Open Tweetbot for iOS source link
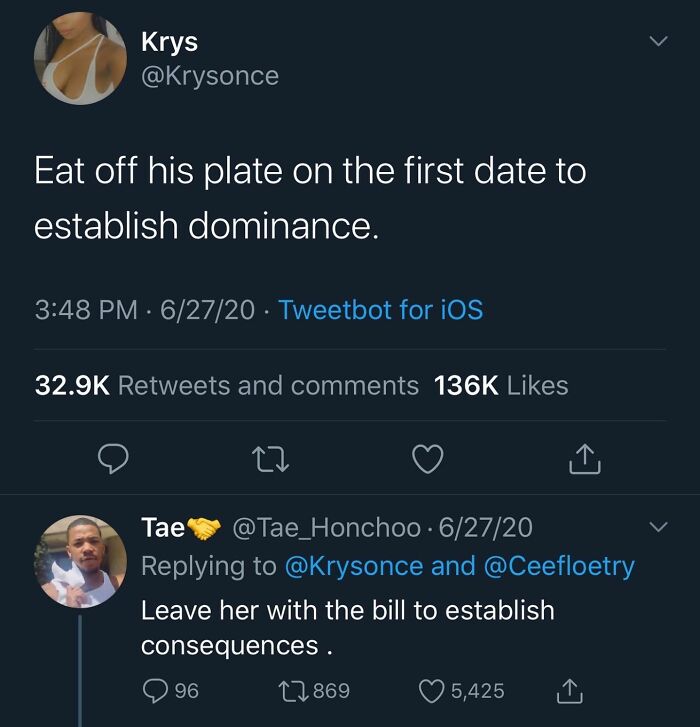 pyautogui.click(x=381, y=310)
